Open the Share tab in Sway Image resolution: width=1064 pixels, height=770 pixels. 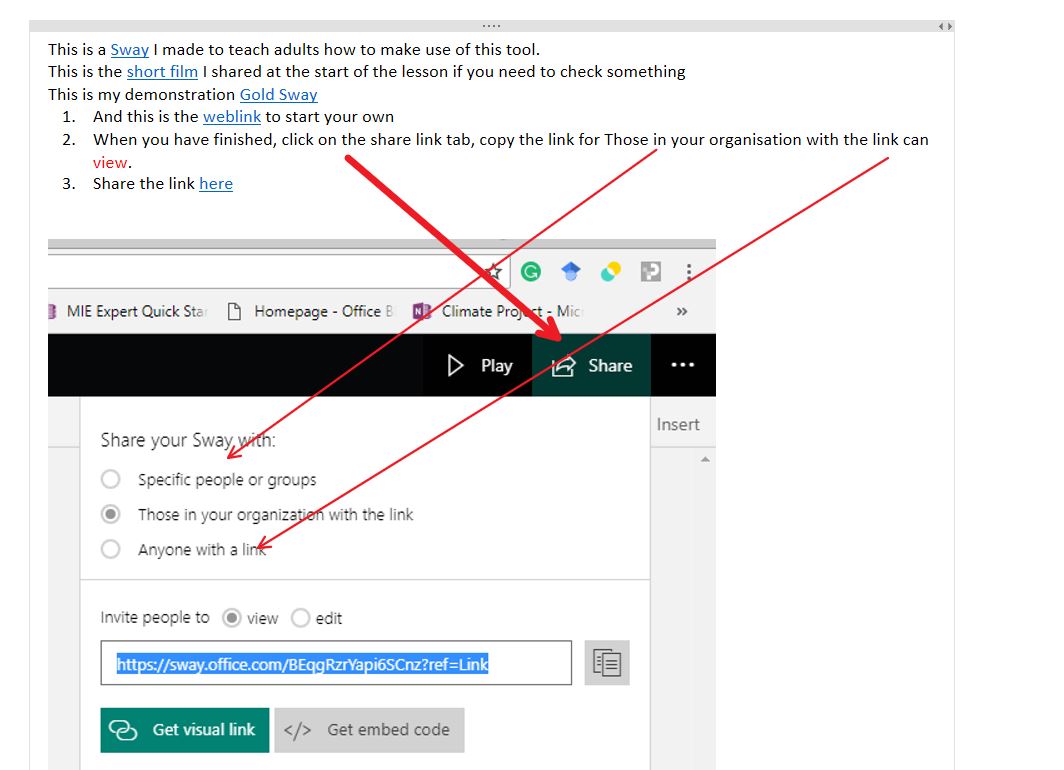tap(591, 365)
